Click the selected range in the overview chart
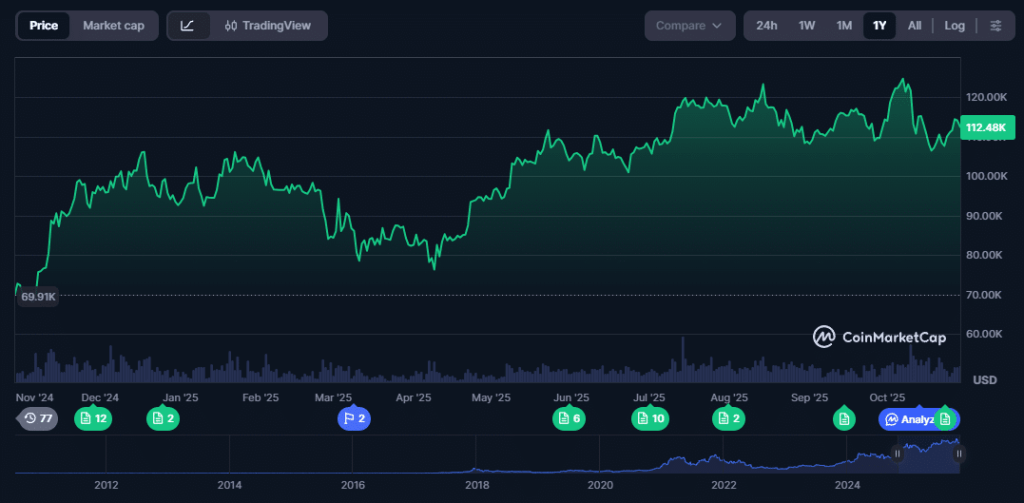Viewport: 1024px width, 503px height. click(929, 456)
